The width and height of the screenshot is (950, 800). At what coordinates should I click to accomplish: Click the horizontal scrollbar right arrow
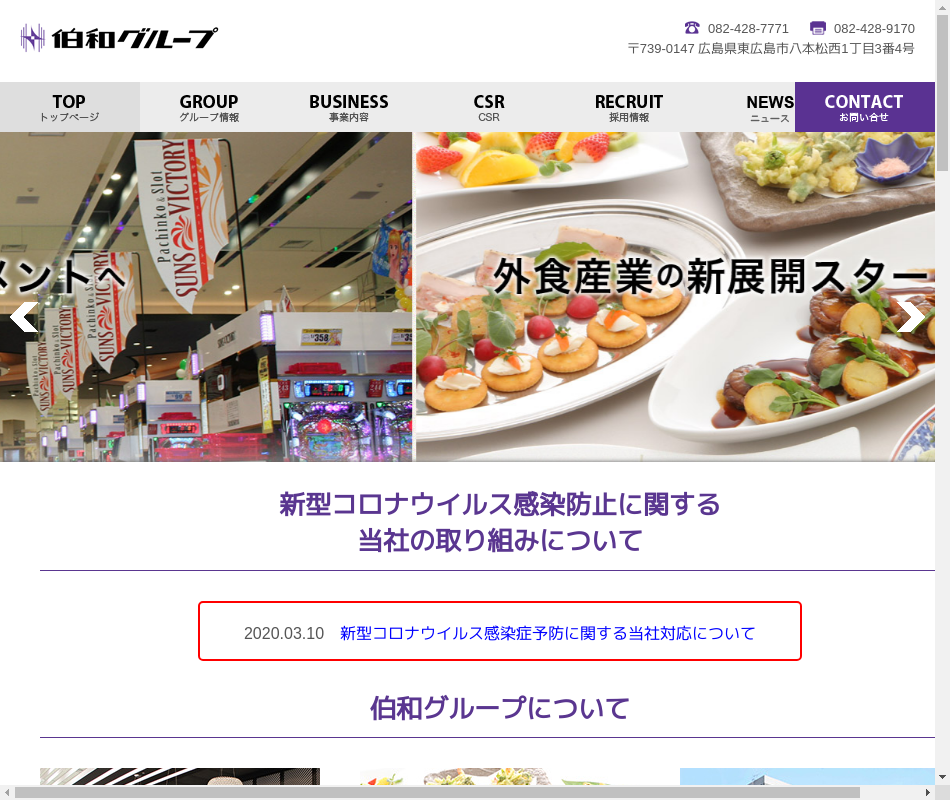[x=927, y=792]
